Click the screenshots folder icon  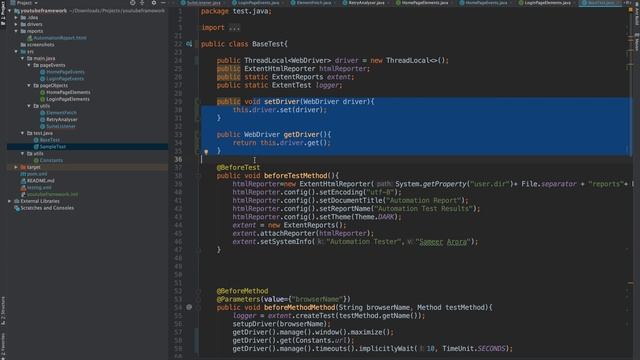tap(23, 44)
